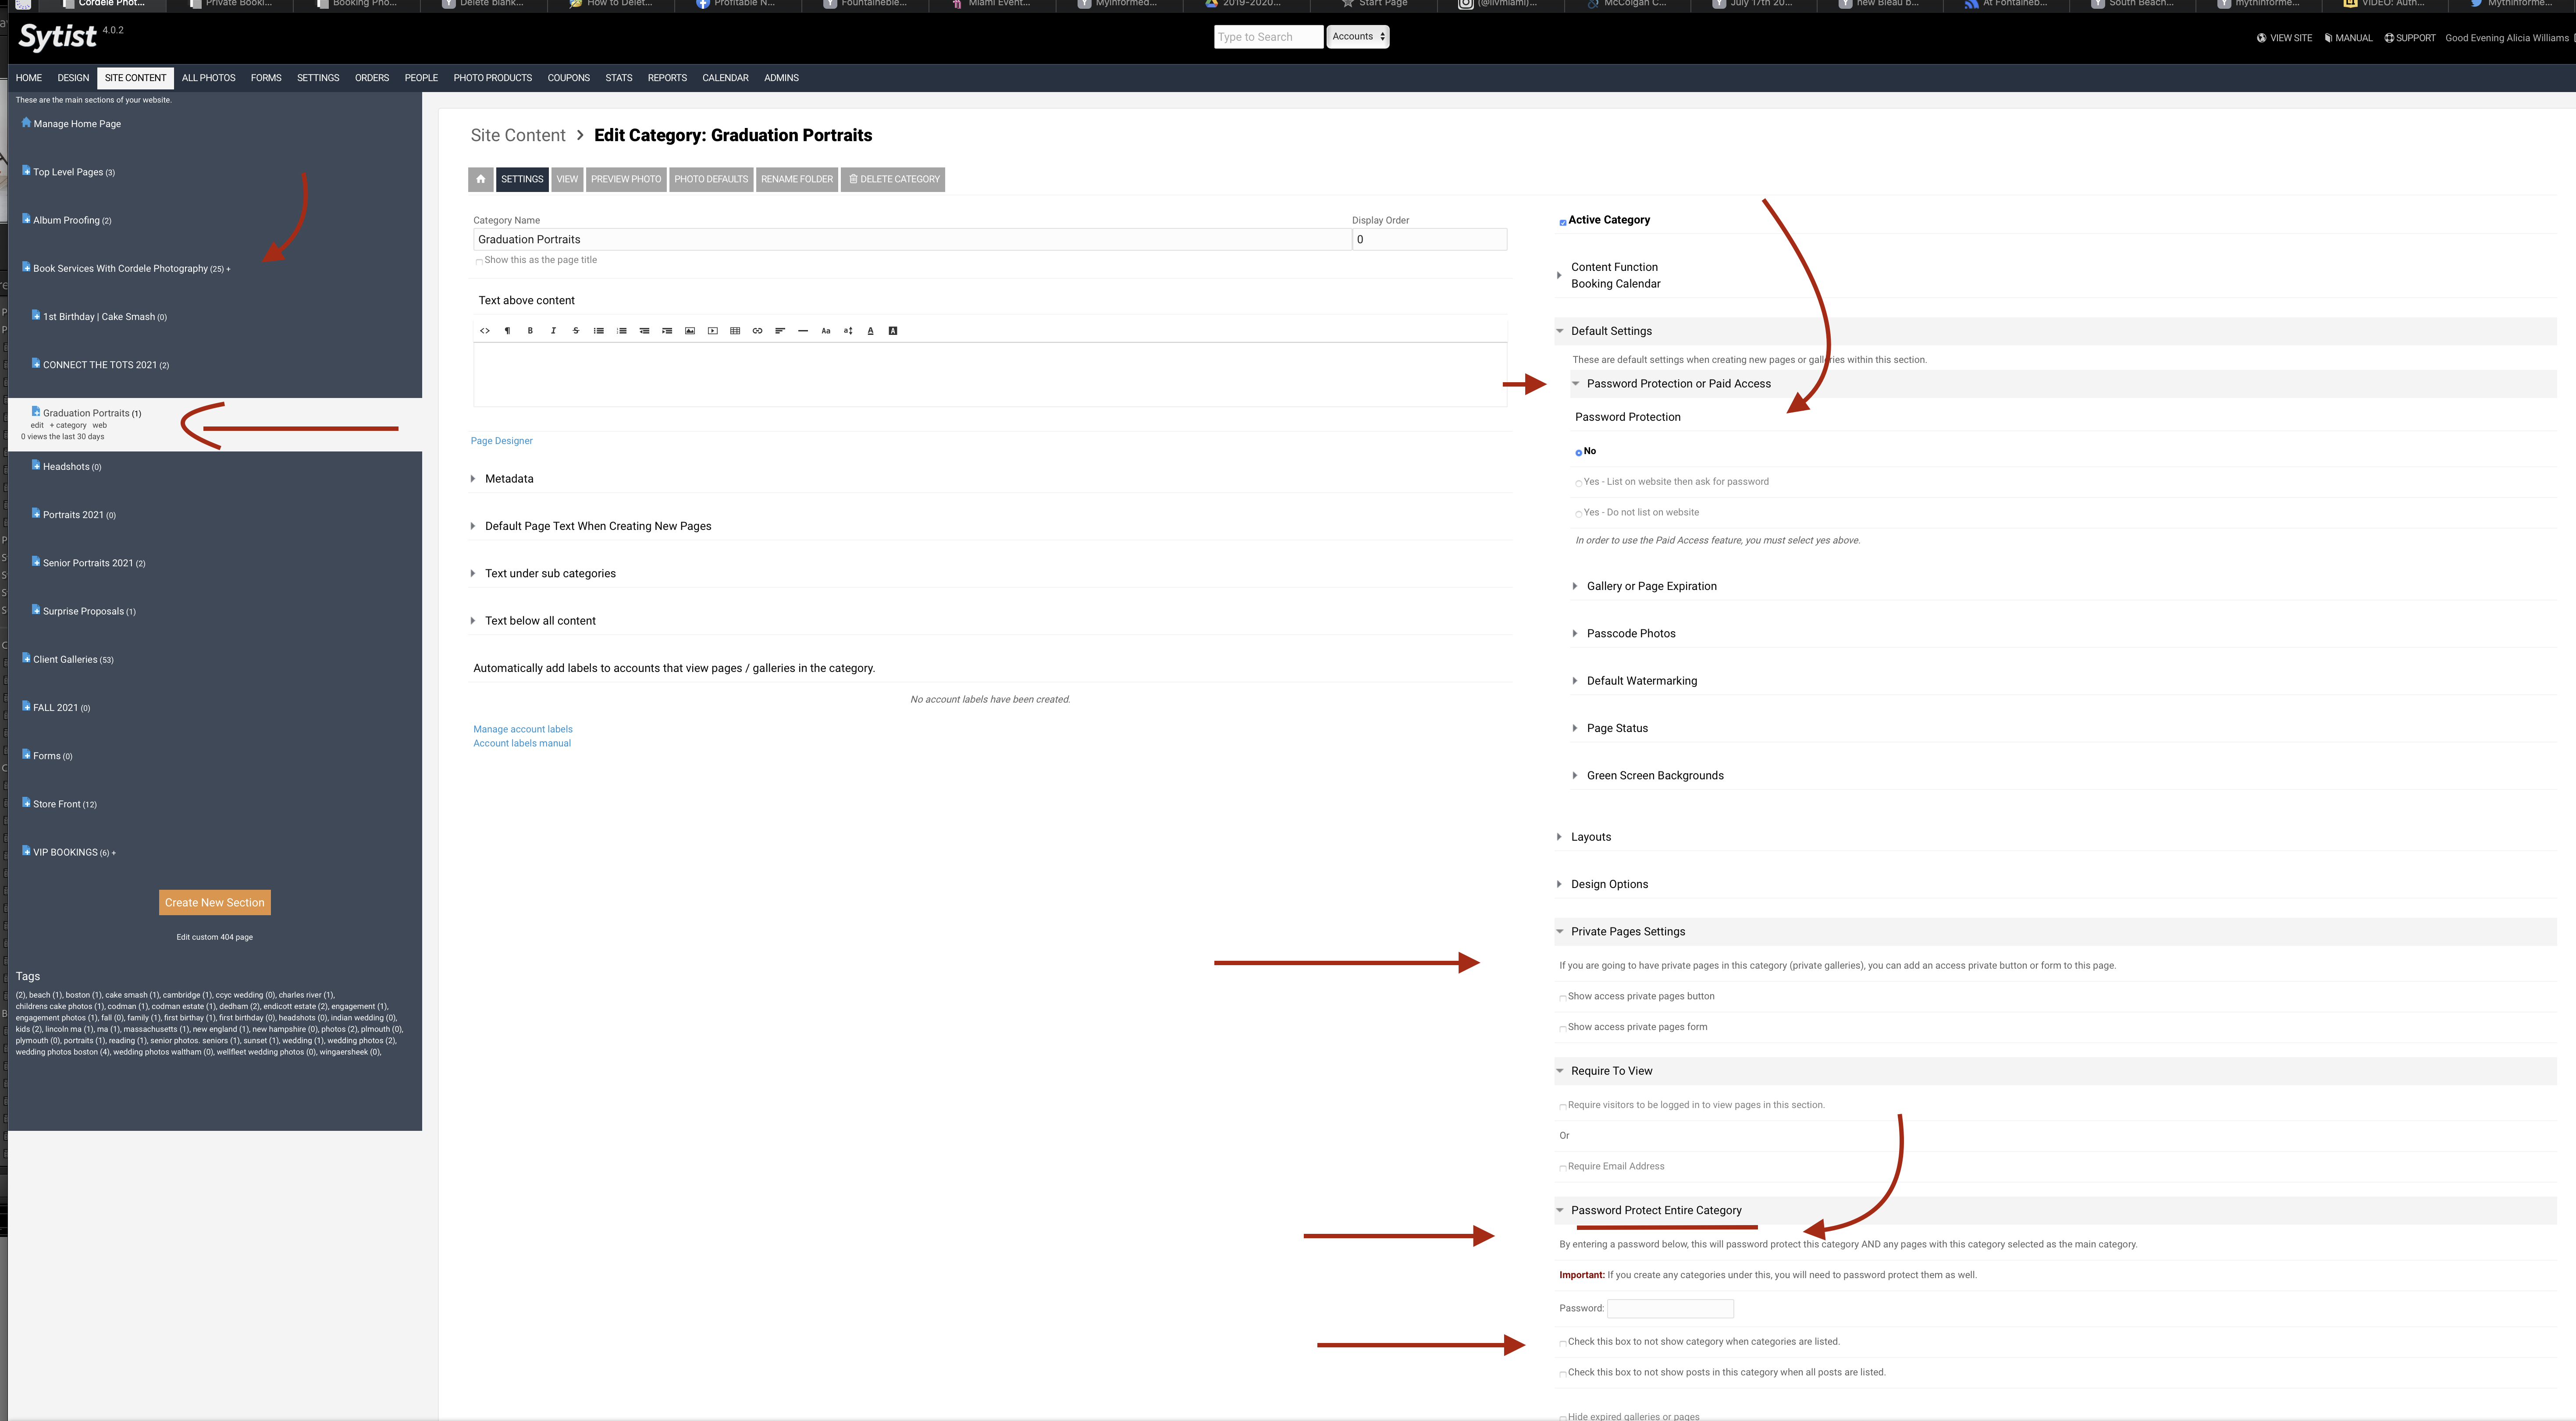Insert unordered bullet list
The image size is (2576, 1421).
(599, 331)
